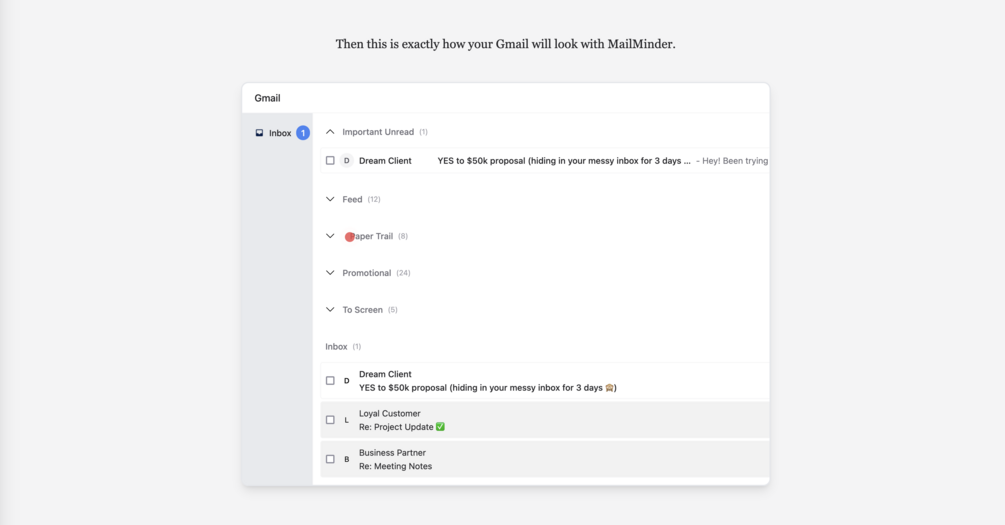Click the Inbox section heading above emails
The image size is (1005, 525).
(336, 347)
